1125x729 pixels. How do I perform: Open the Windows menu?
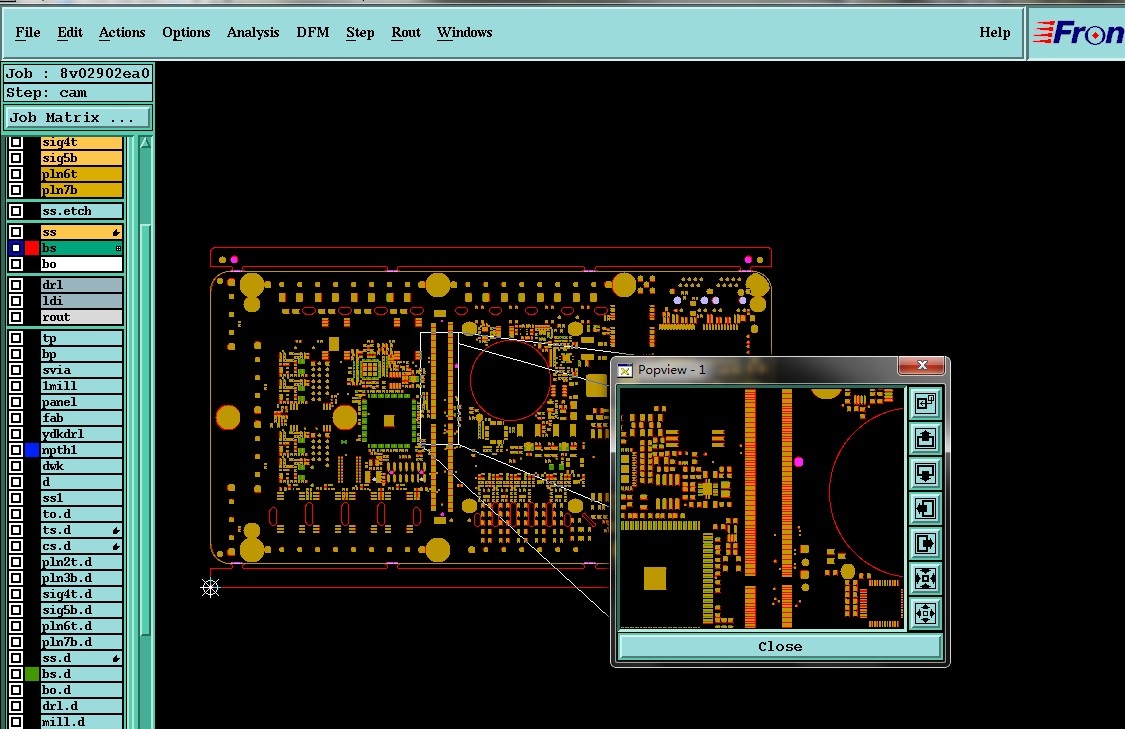(464, 32)
